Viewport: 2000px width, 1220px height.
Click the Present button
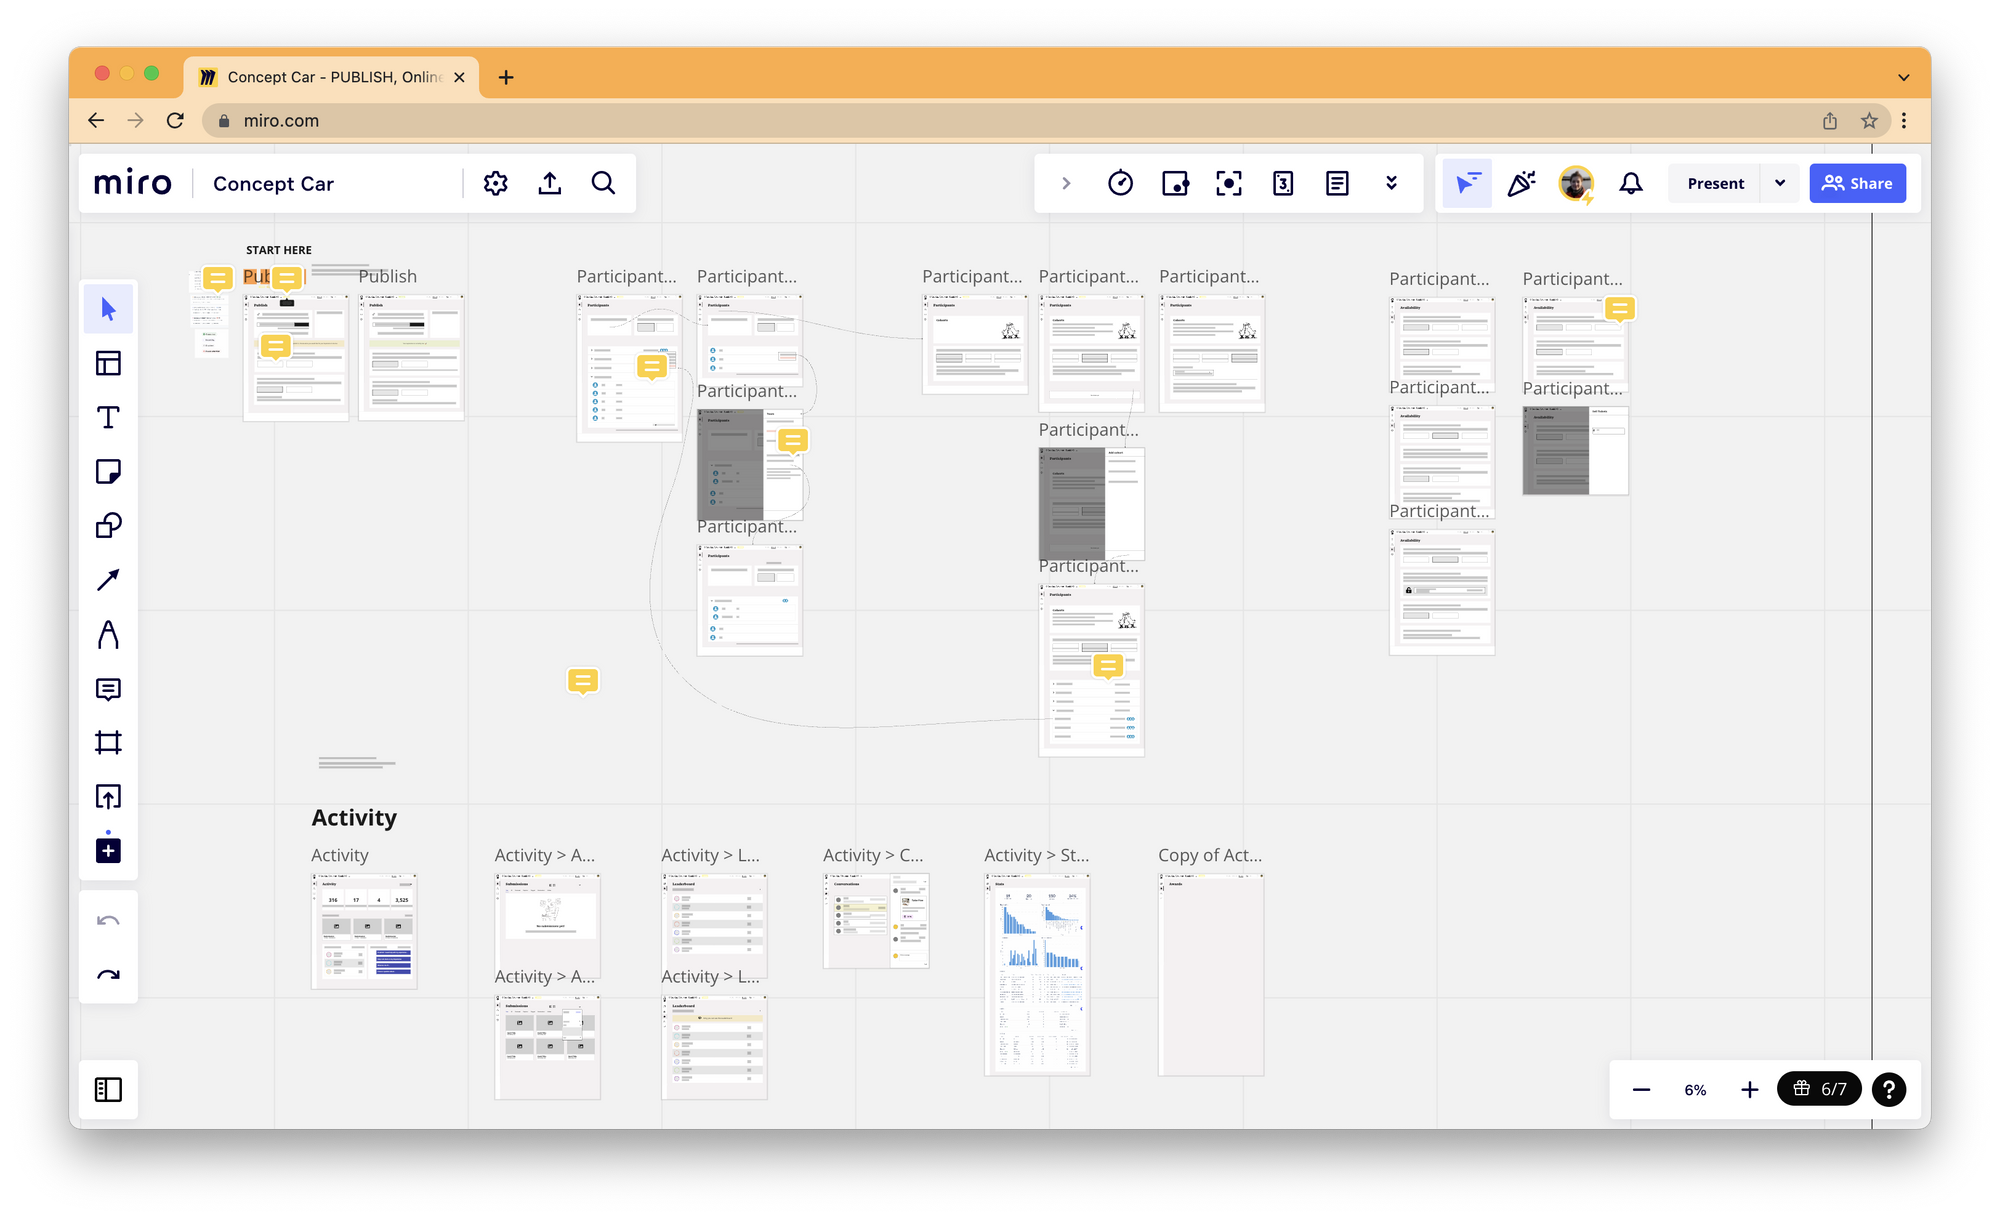coord(1715,183)
